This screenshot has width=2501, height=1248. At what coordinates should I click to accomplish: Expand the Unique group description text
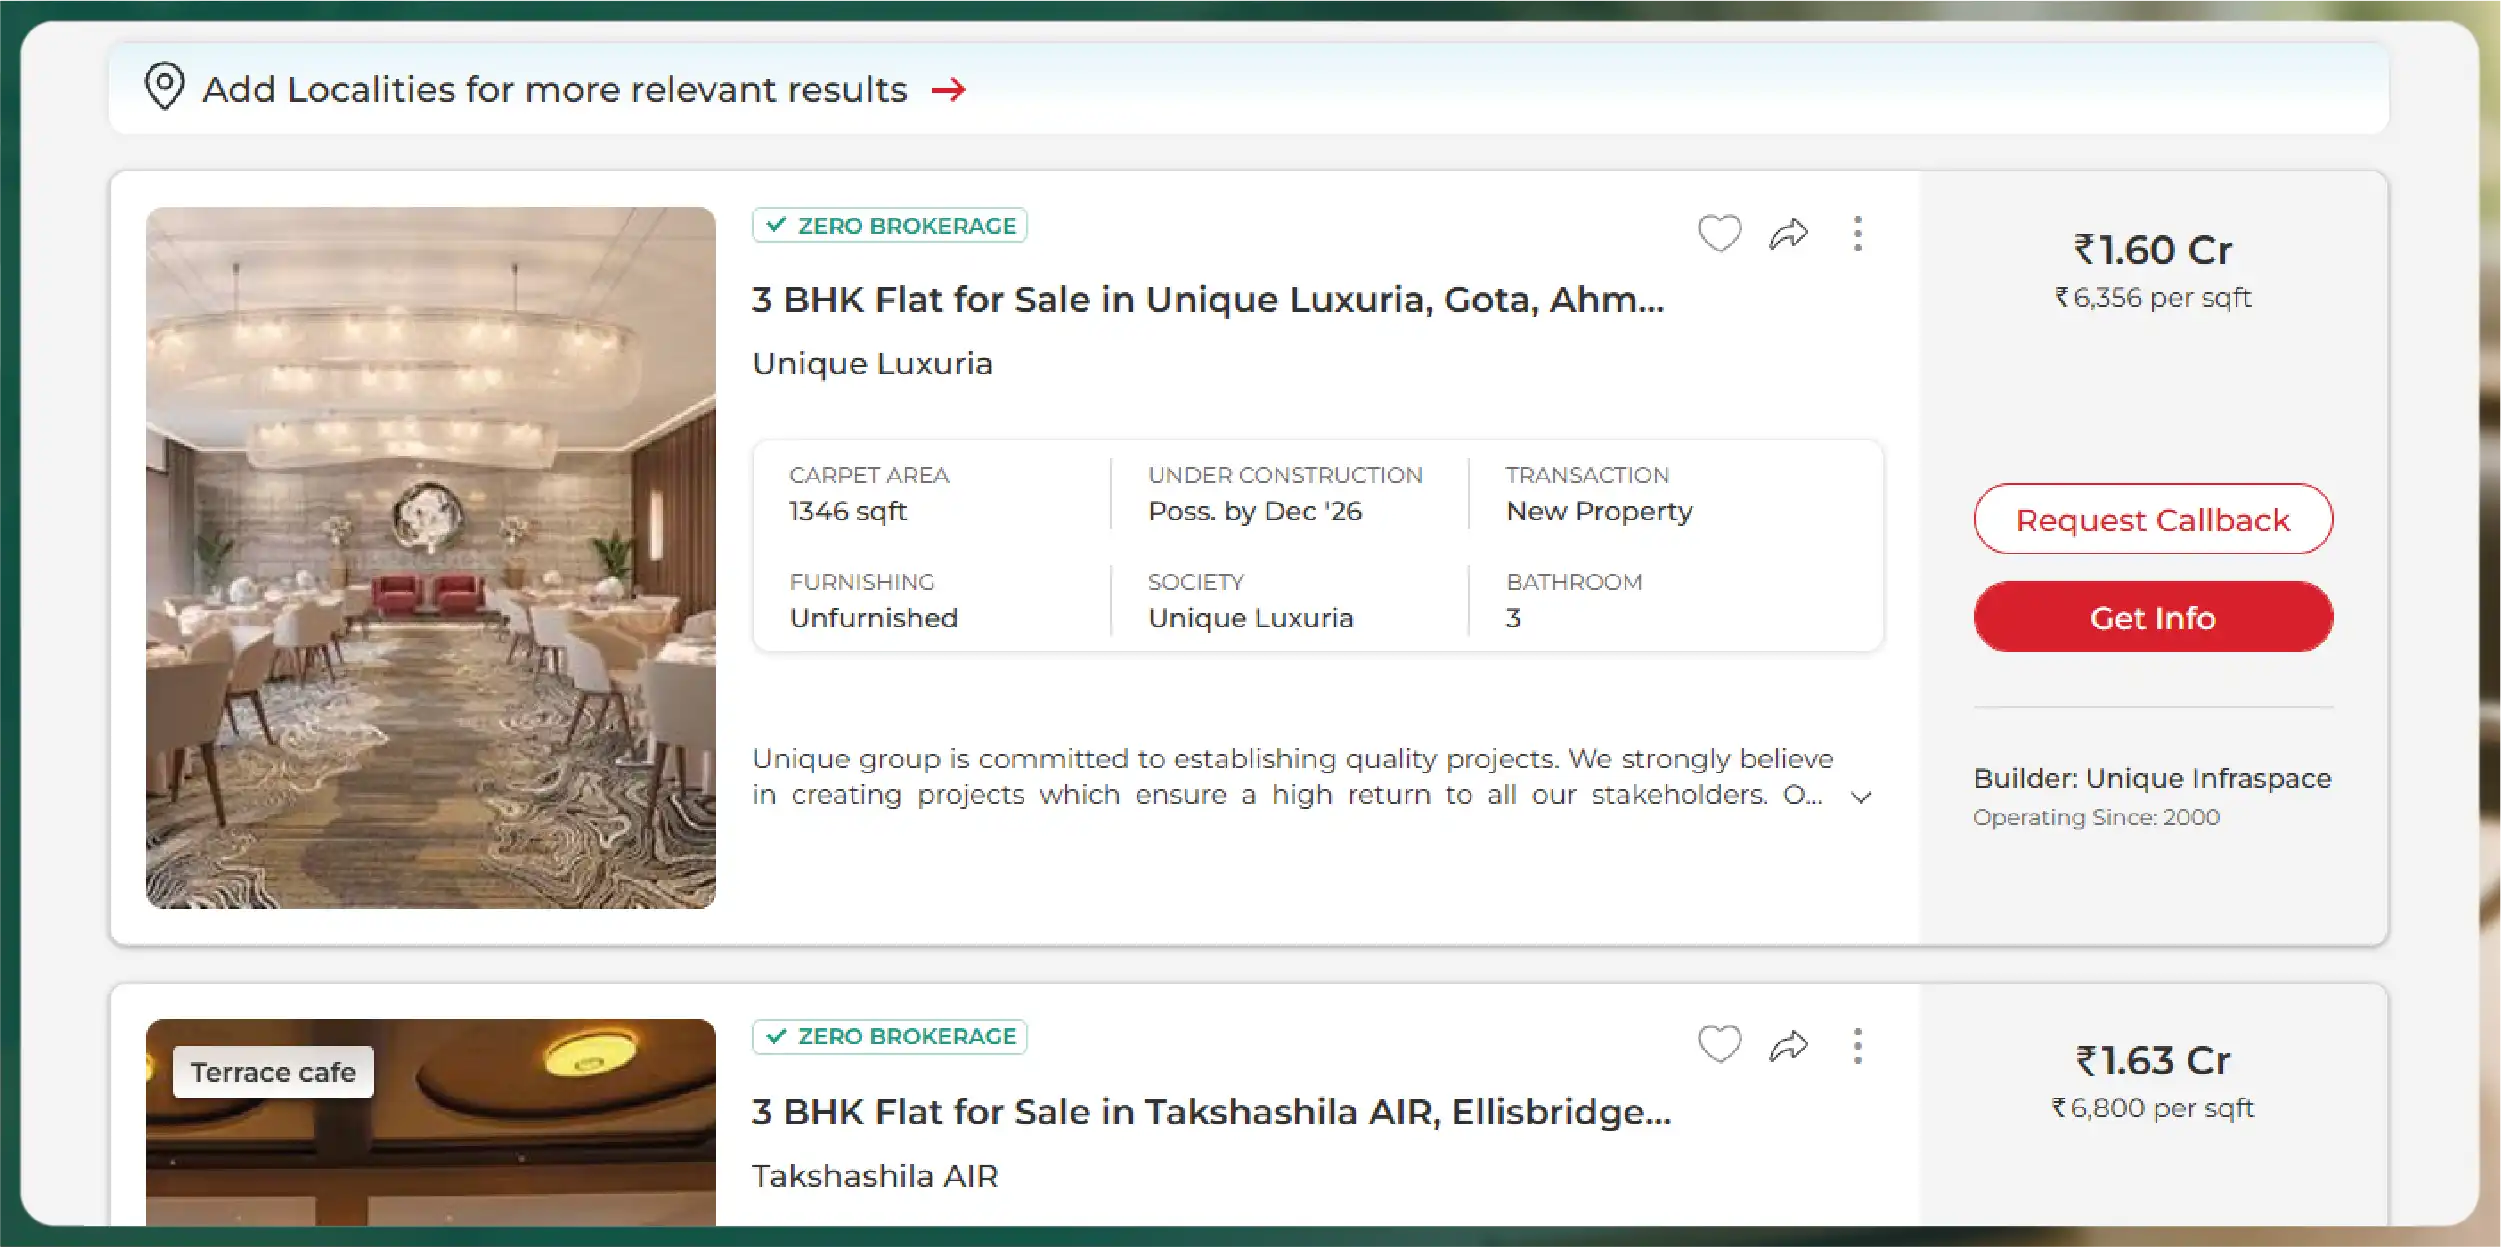(x=1860, y=797)
